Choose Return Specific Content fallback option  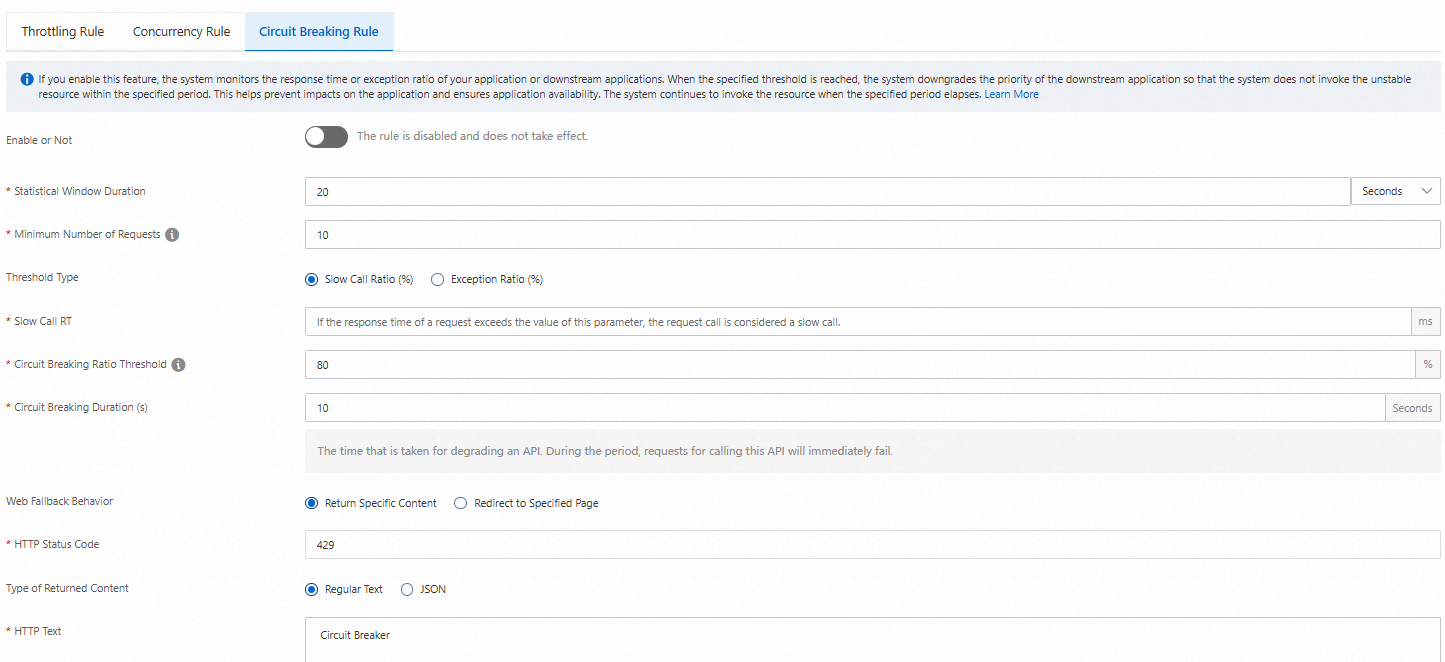click(311, 503)
